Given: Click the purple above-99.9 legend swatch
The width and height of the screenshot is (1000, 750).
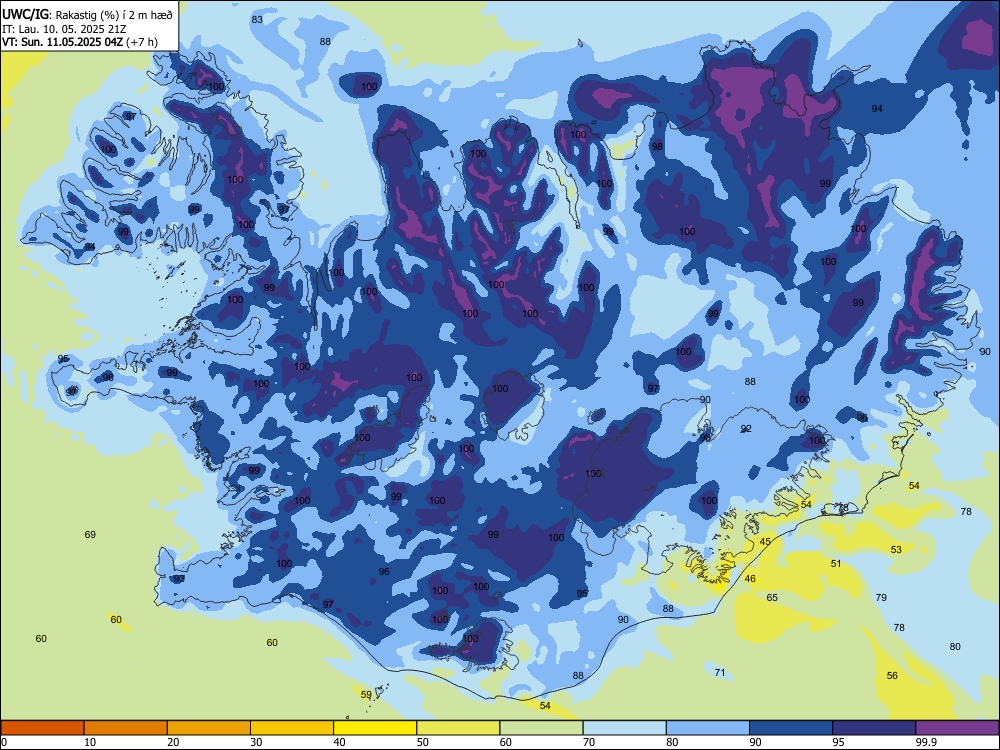Looking at the screenshot, I should [x=957, y=728].
